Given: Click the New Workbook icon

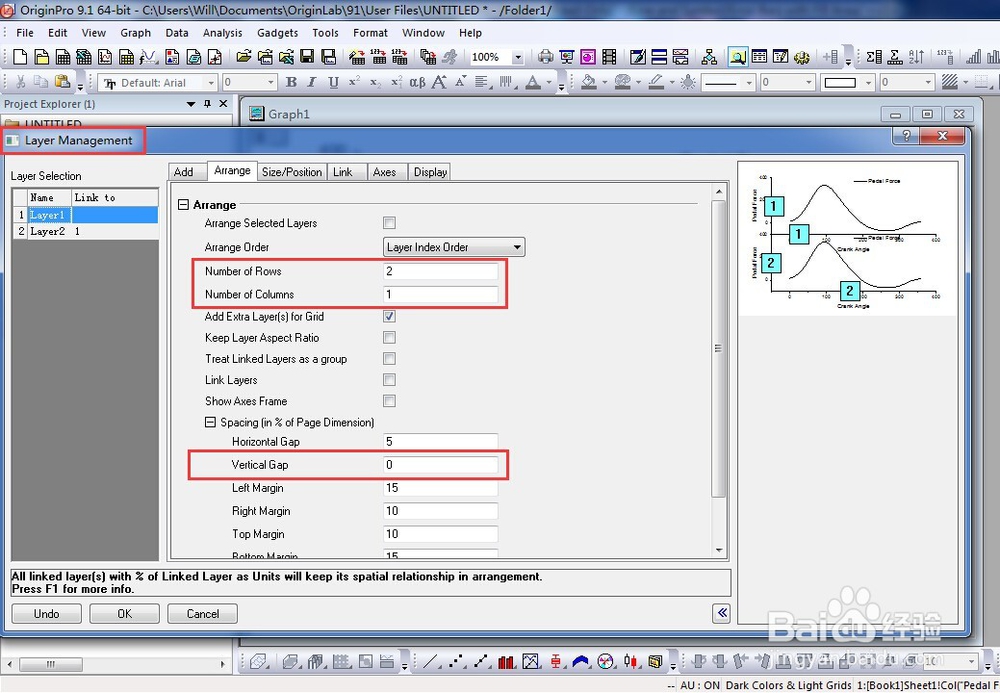Looking at the screenshot, I should pos(62,57).
